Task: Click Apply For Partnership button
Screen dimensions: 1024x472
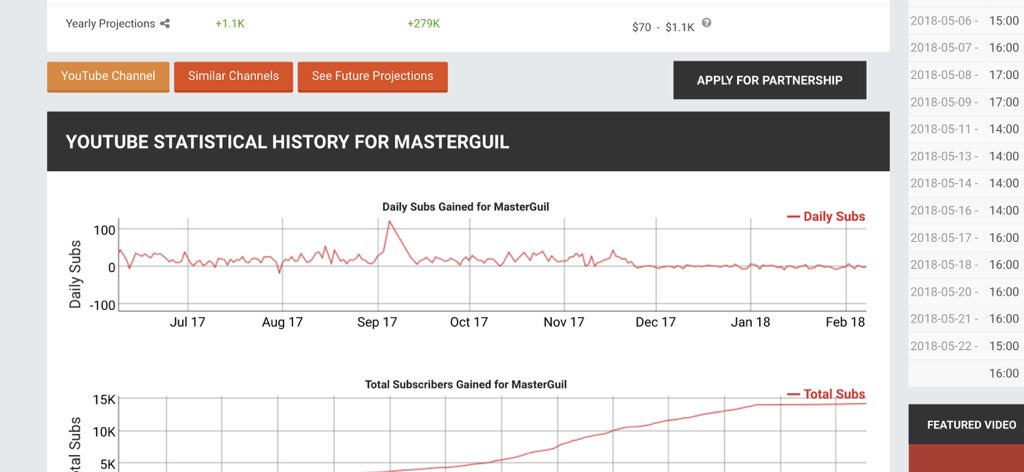Action: 769,80
